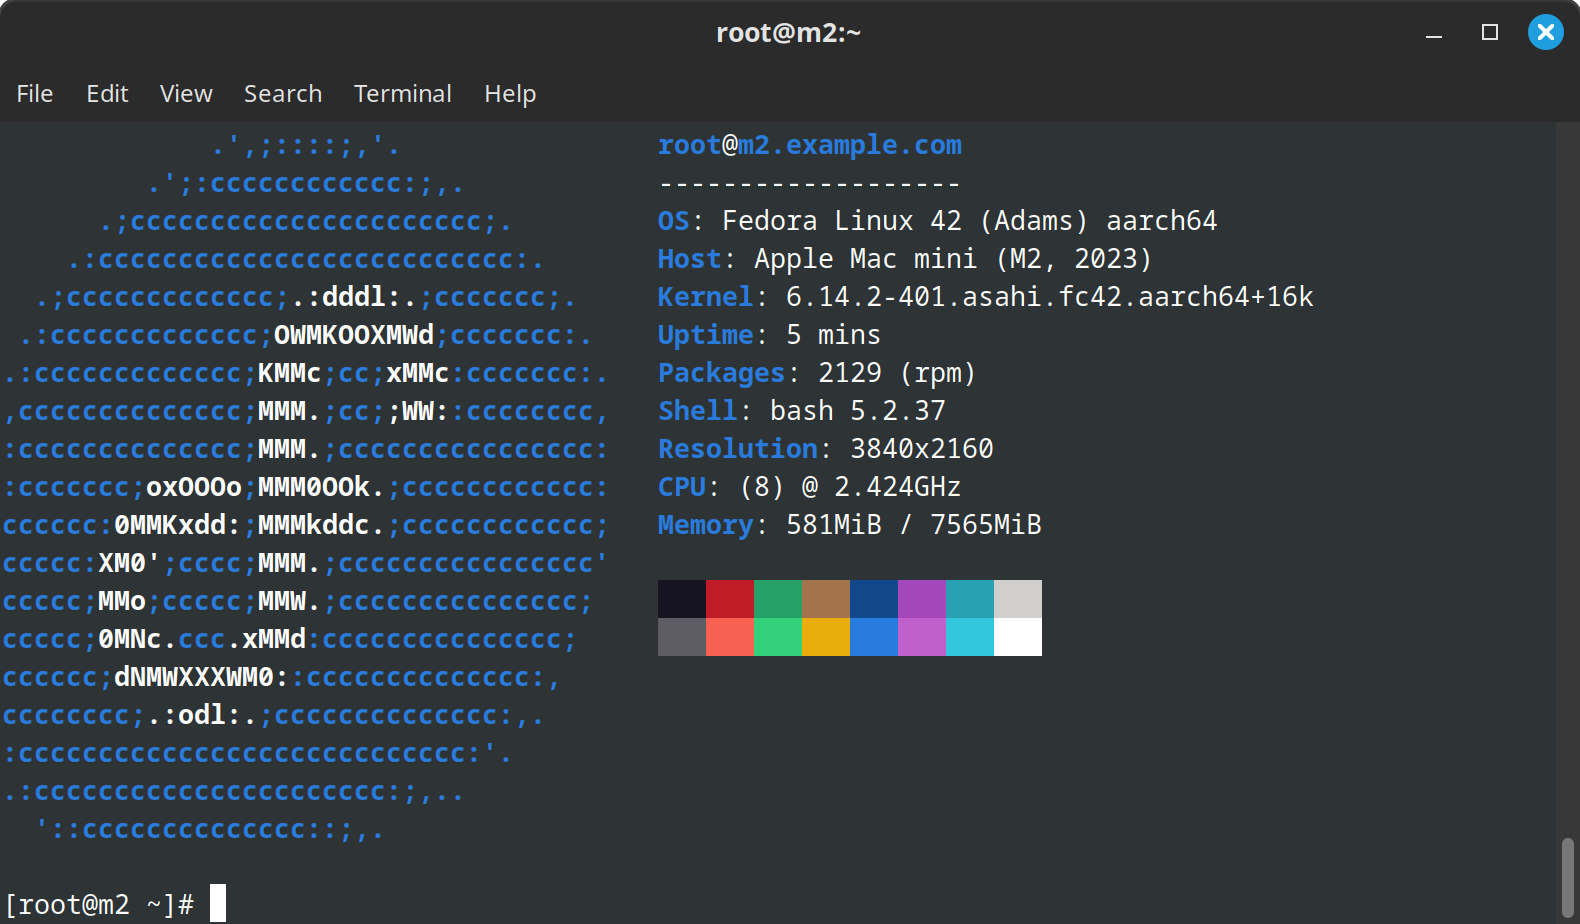Viewport: 1580px width, 924px height.
Task: Click the dark gray color block in bottom row
Action: point(682,637)
